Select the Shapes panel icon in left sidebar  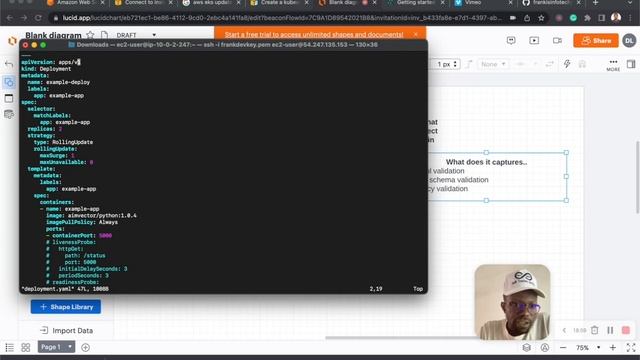click(x=9, y=82)
